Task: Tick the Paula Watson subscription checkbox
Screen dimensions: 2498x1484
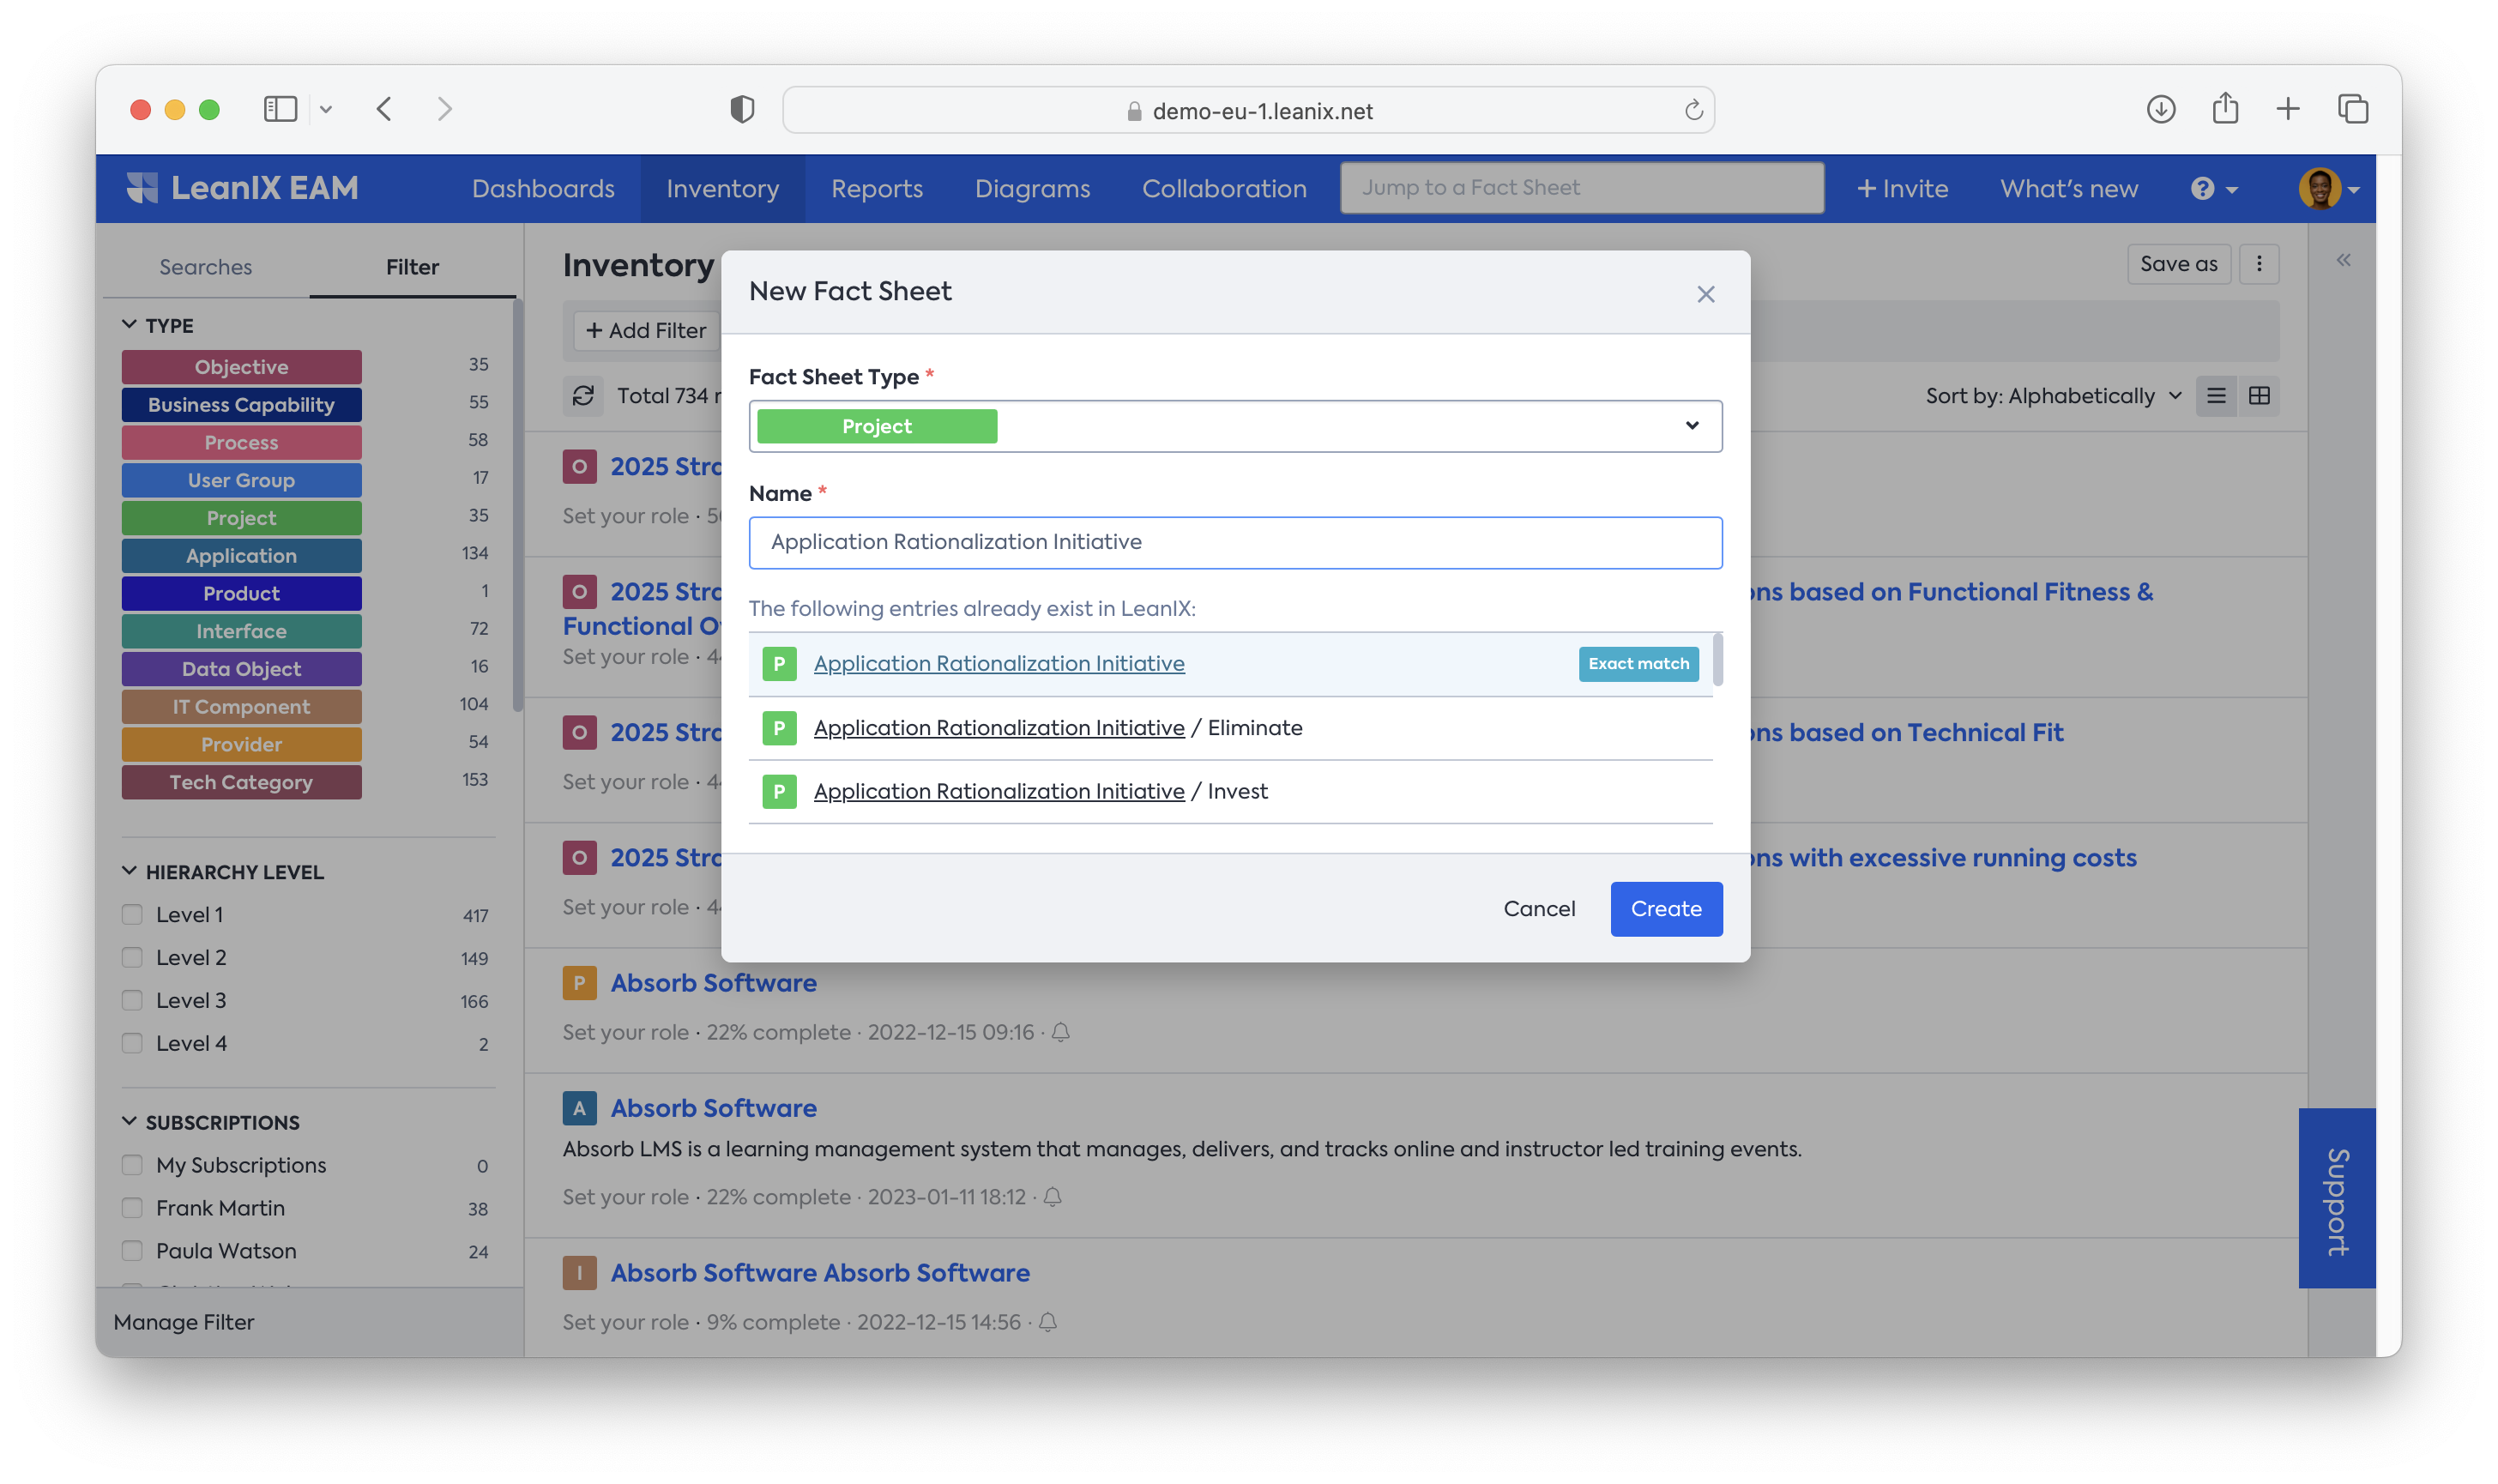Action: click(132, 1251)
